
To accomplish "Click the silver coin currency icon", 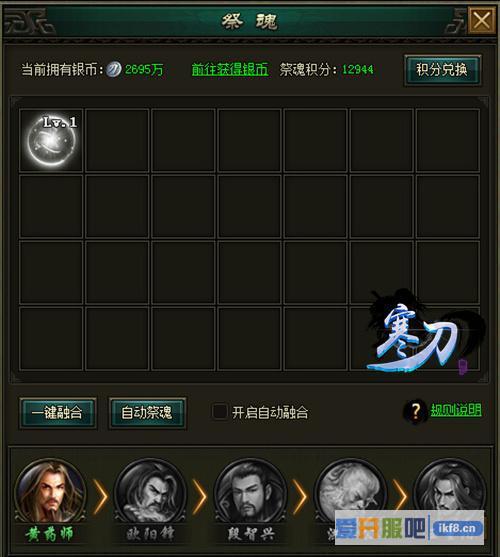I will [x=114, y=69].
